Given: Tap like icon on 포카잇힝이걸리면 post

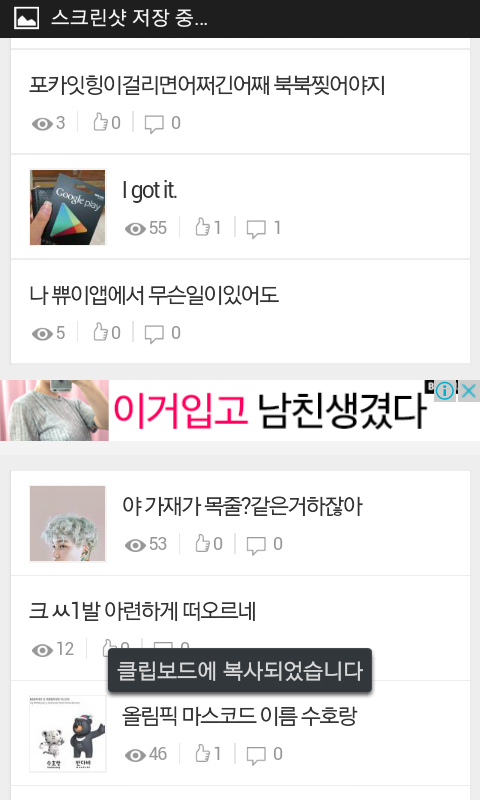Looking at the screenshot, I should coord(100,122).
